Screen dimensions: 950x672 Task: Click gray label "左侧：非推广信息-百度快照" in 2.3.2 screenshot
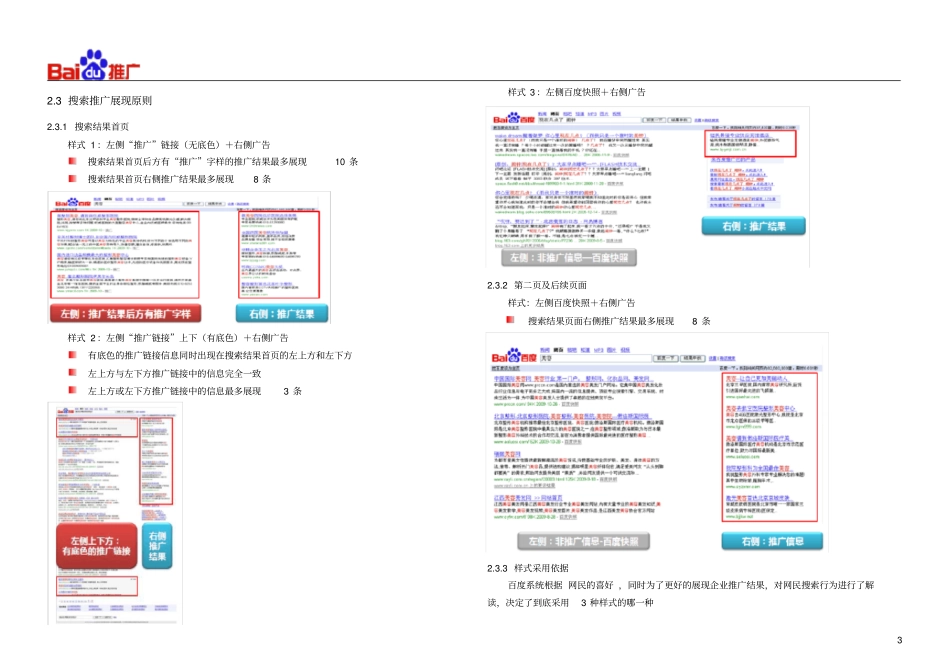tap(583, 541)
